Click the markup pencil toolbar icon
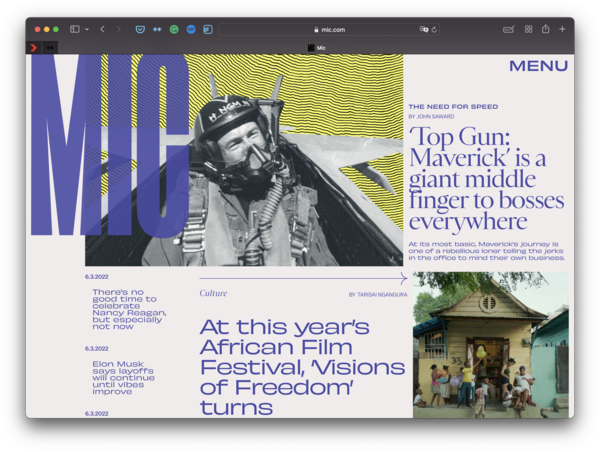This screenshot has height=452, width=600. pyautogui.click(x=509, y=29)
